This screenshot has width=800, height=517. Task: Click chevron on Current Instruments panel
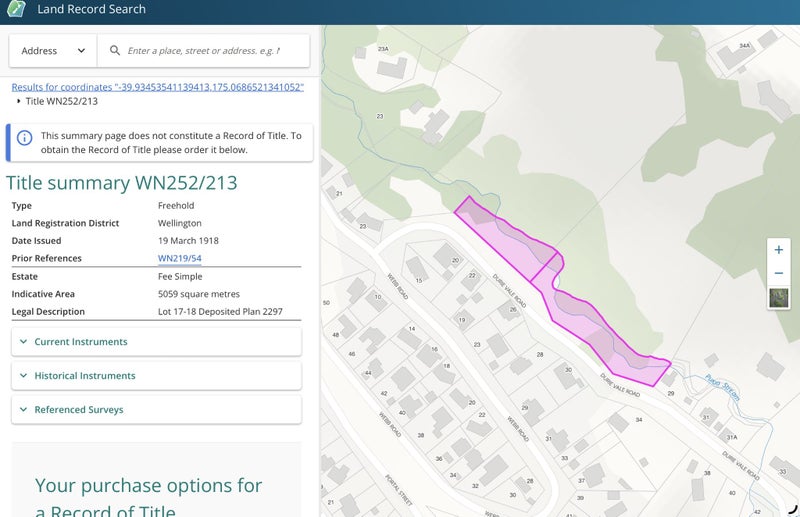23,342
